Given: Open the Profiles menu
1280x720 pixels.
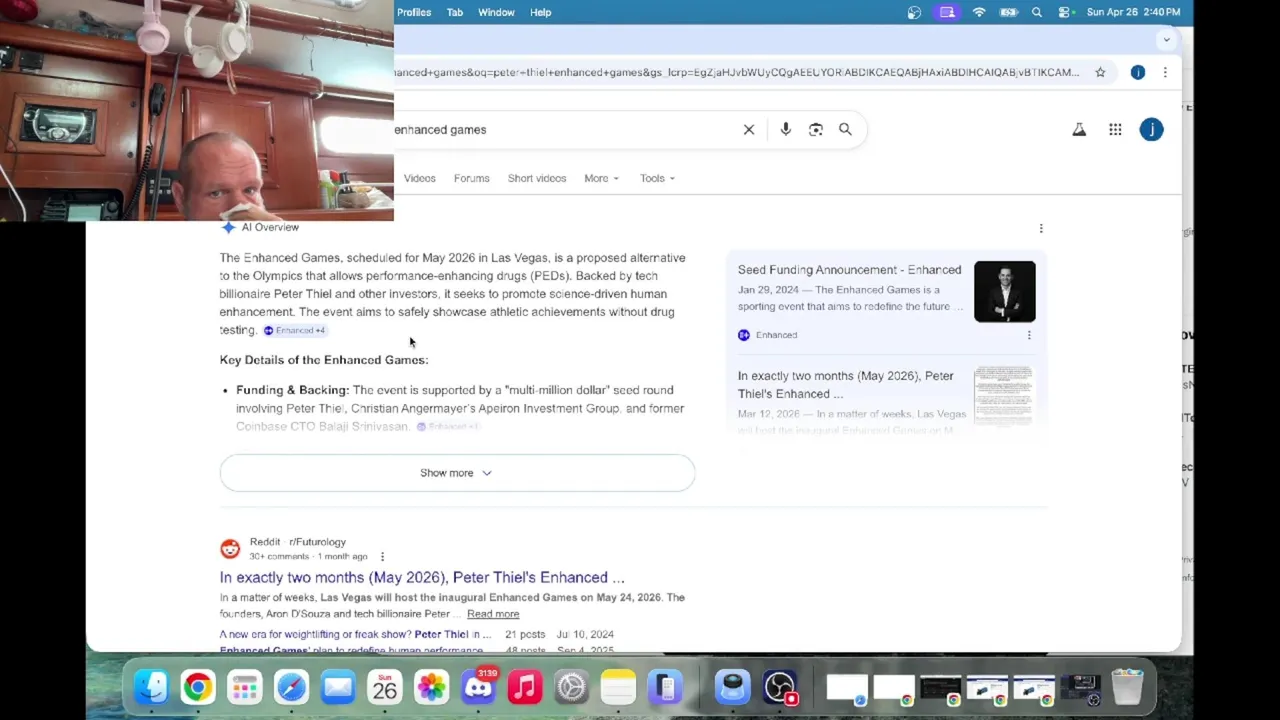Looking at the screenshot, I should (414, 12).
